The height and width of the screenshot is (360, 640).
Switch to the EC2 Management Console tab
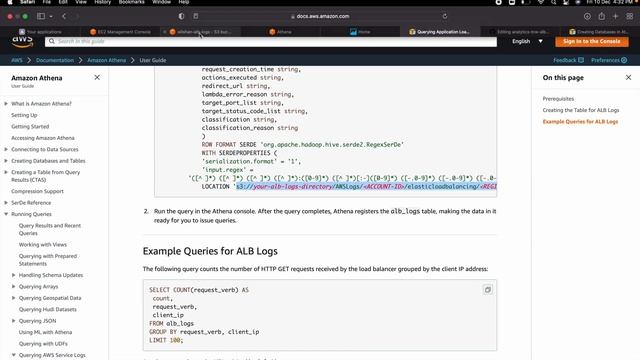click(121, 31)
